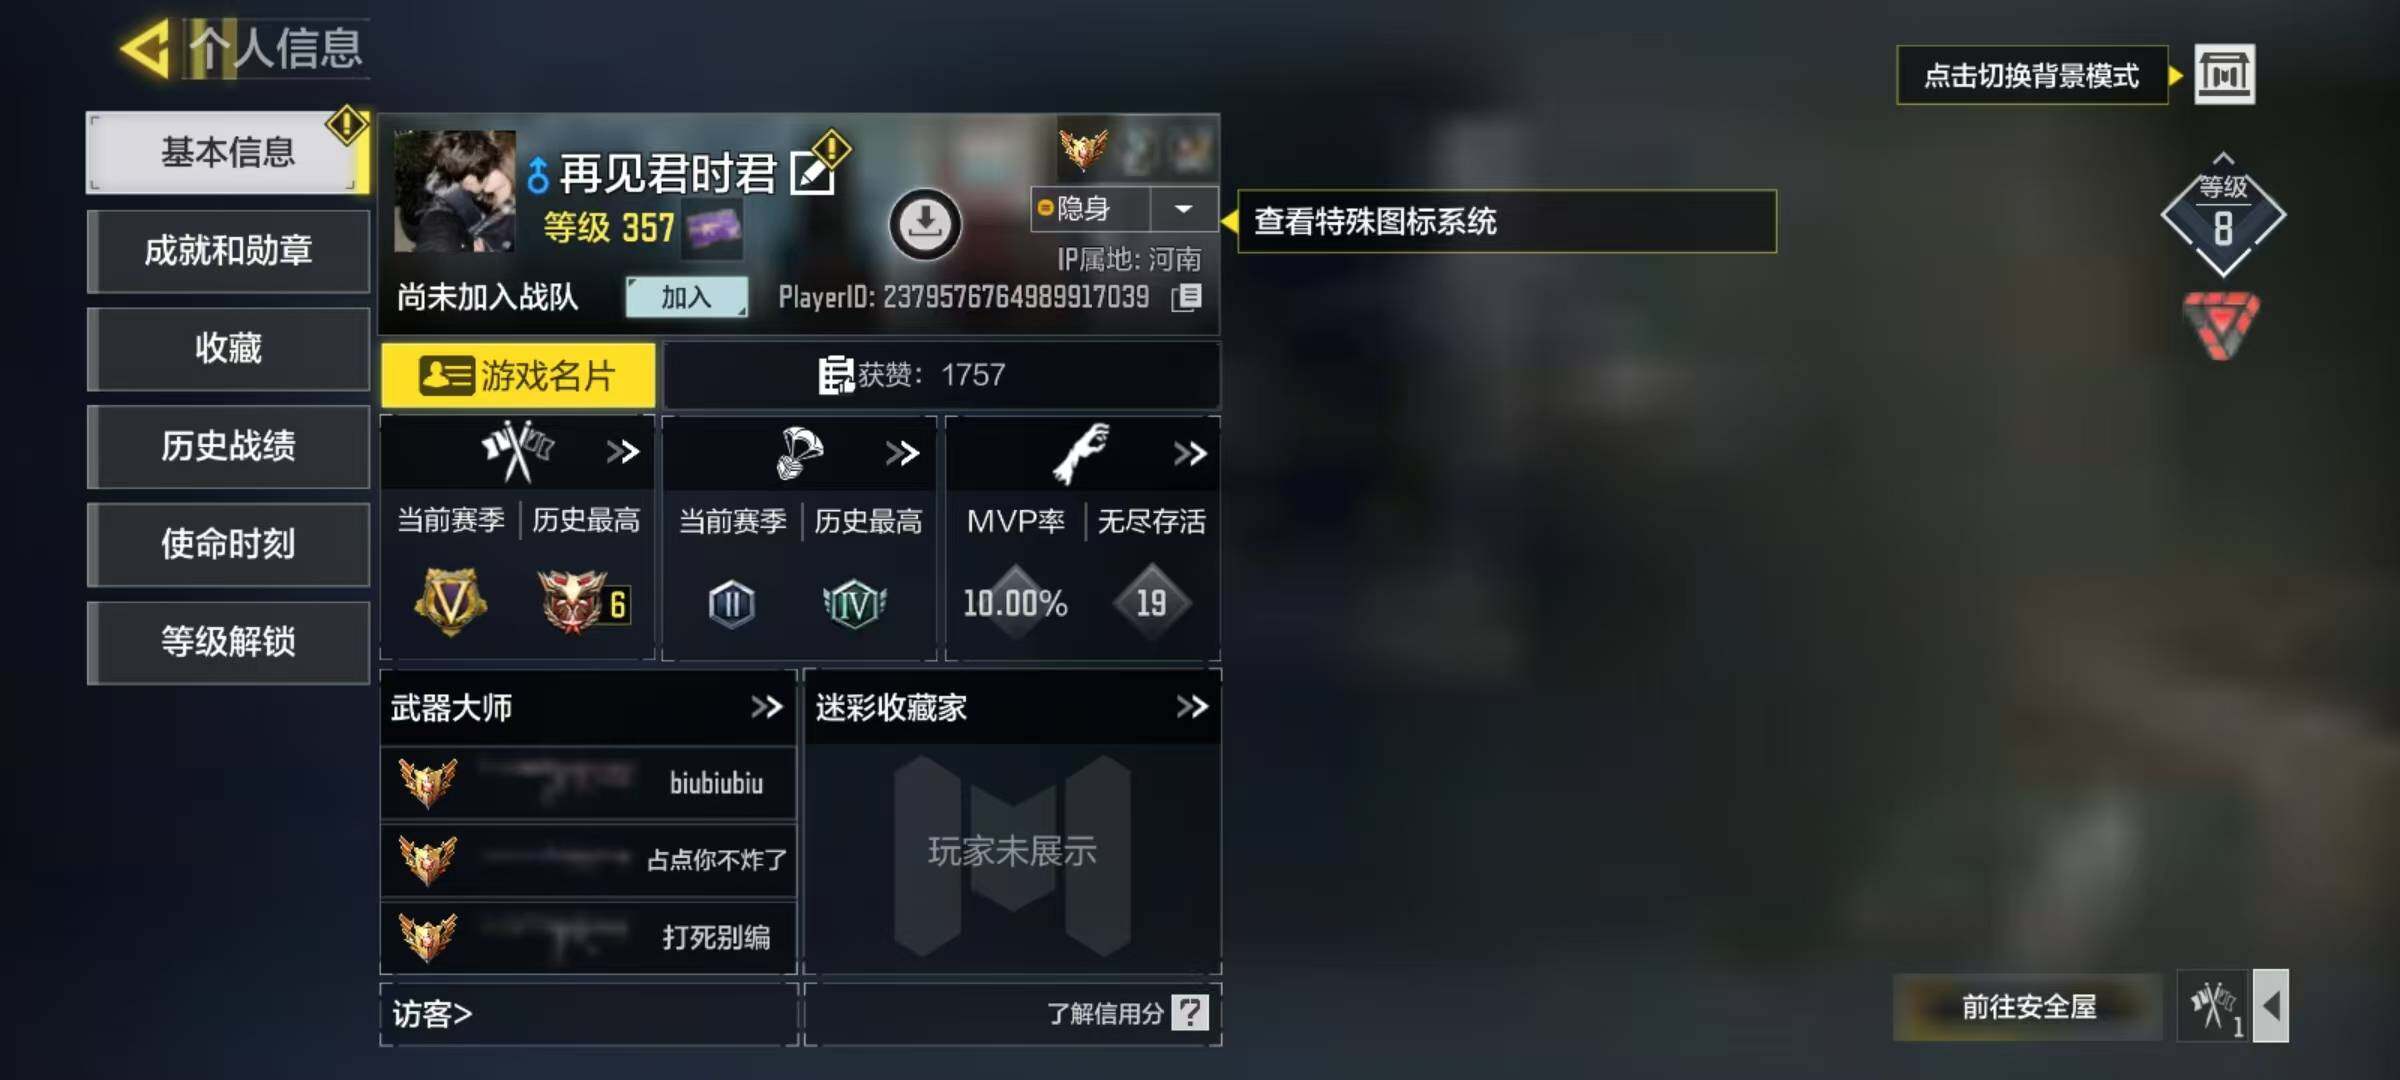Click the round download icon
Viewport: 2400px width, 1080px height.
924,223
